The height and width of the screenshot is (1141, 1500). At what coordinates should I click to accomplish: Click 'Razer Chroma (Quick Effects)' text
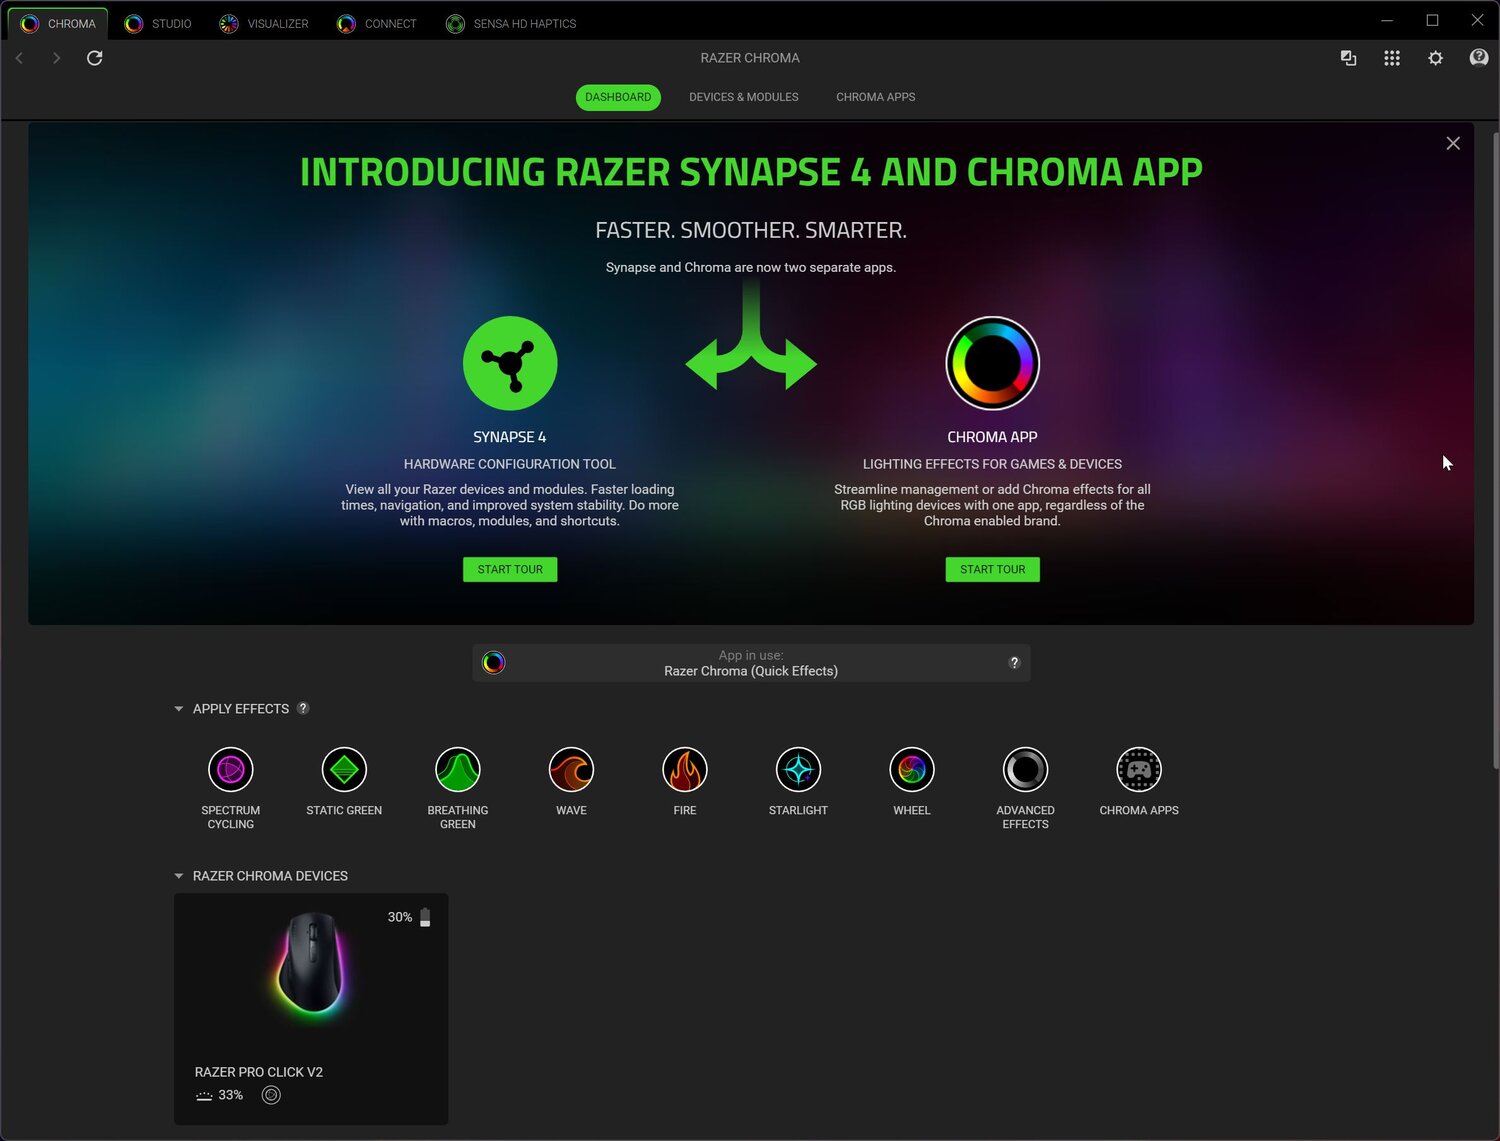751,671
